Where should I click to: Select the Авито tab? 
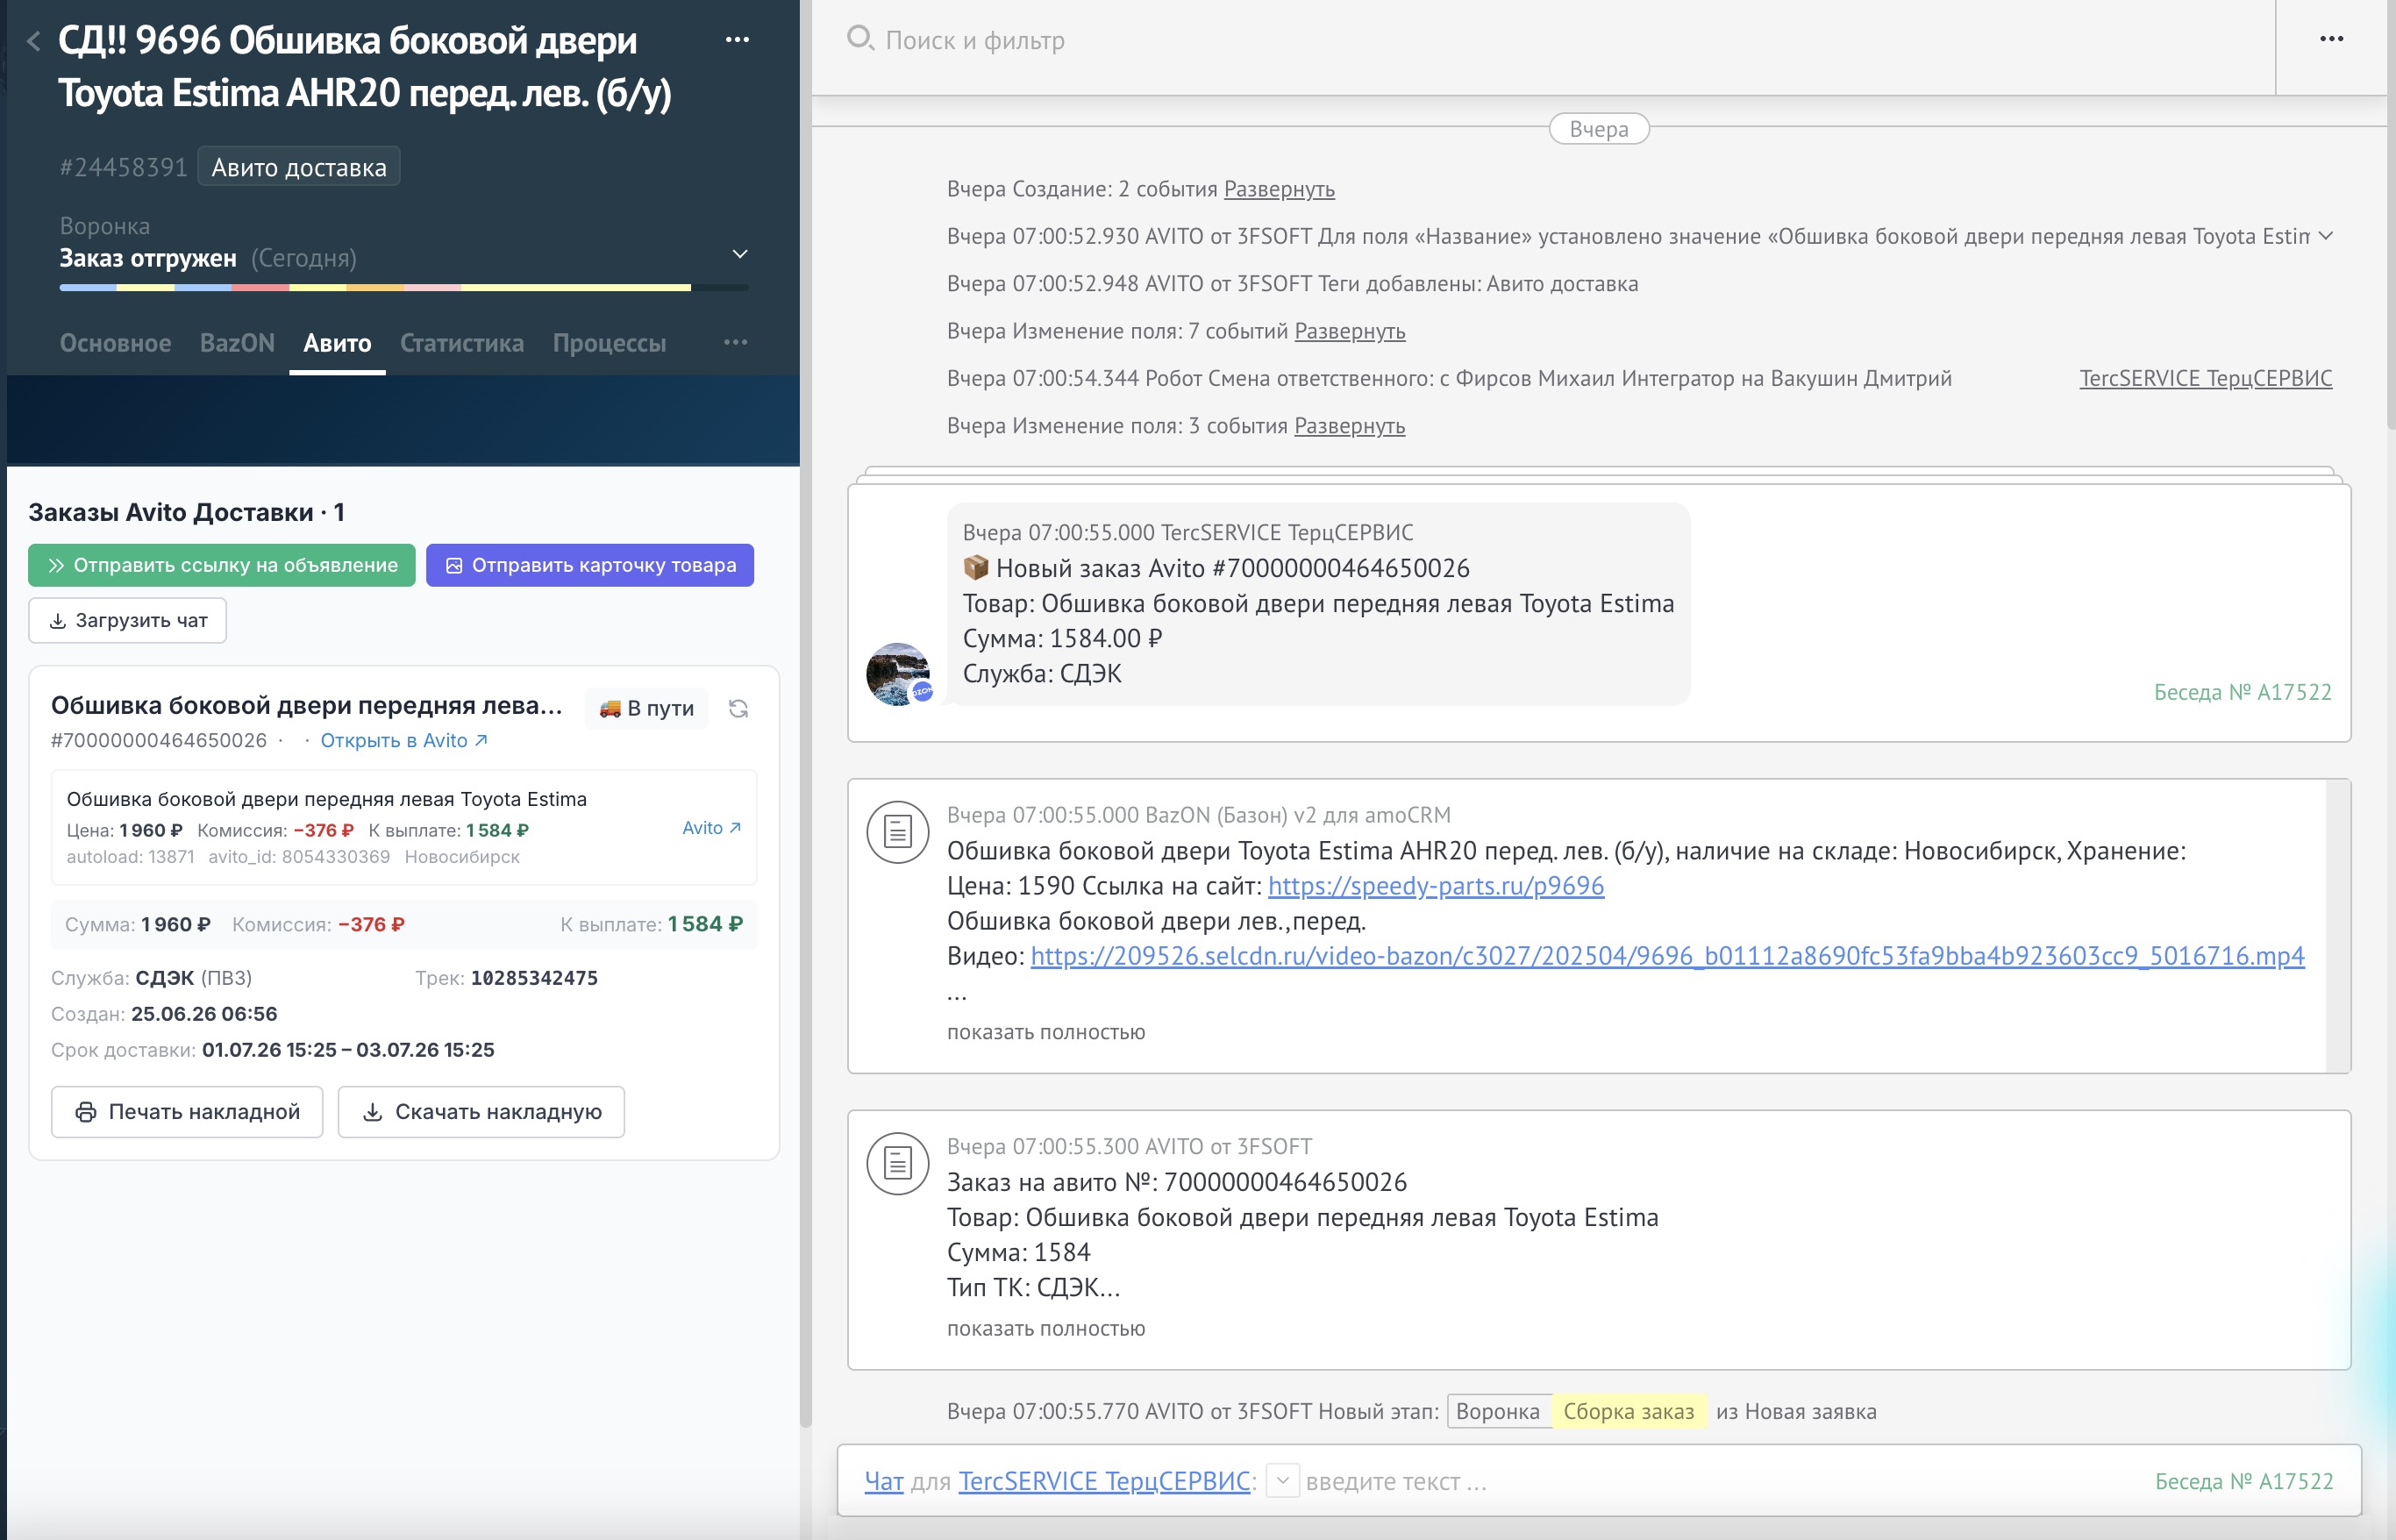click(337, 343)
